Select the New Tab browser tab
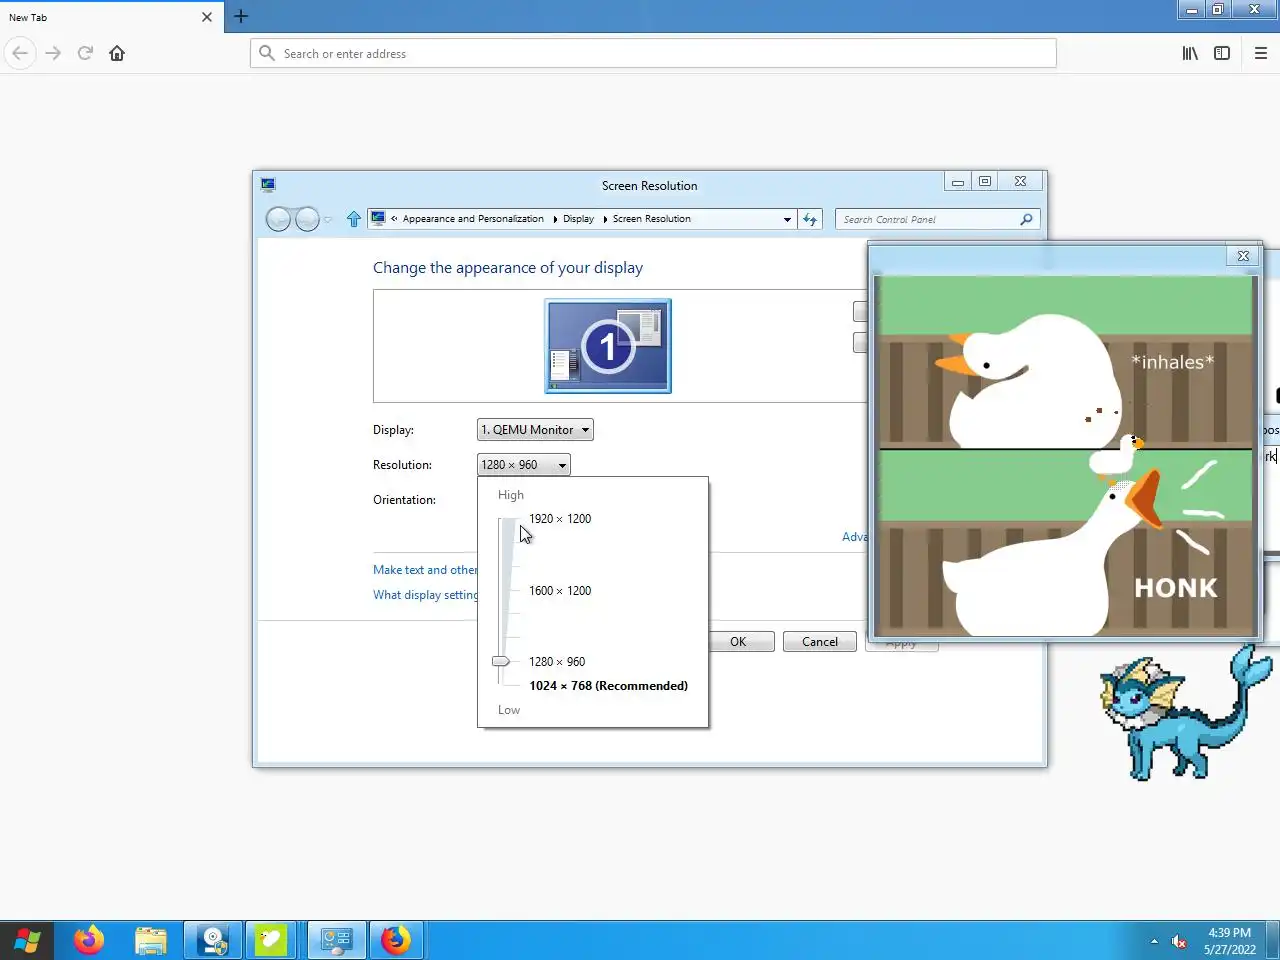This screenshot has width=1280, height=960. tap(110, 17)
